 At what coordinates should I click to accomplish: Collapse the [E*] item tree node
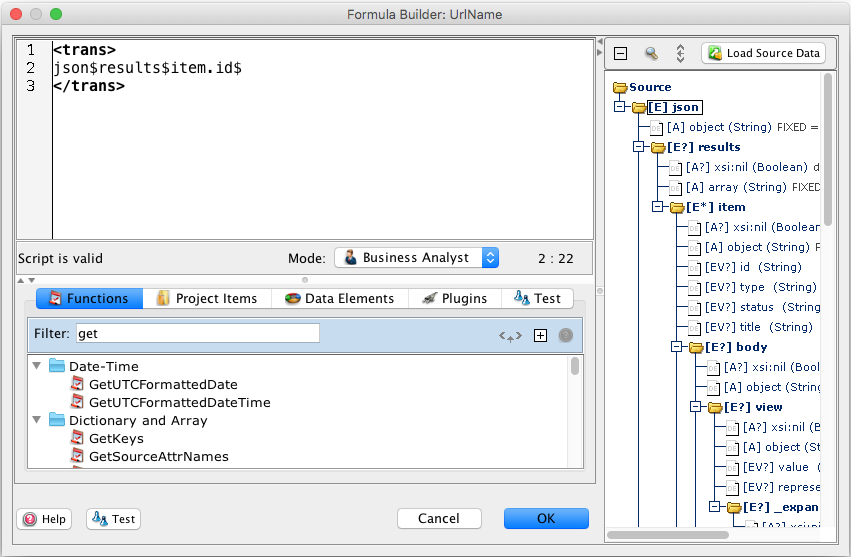tap(658, 207)
